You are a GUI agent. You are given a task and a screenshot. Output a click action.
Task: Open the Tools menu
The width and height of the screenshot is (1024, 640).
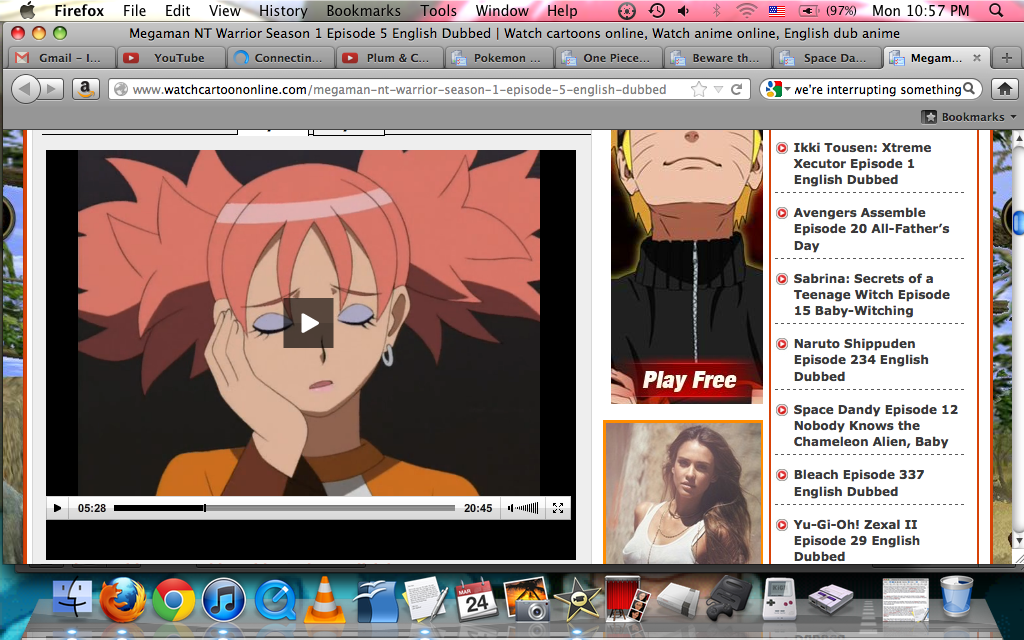(x=438, y=10)
